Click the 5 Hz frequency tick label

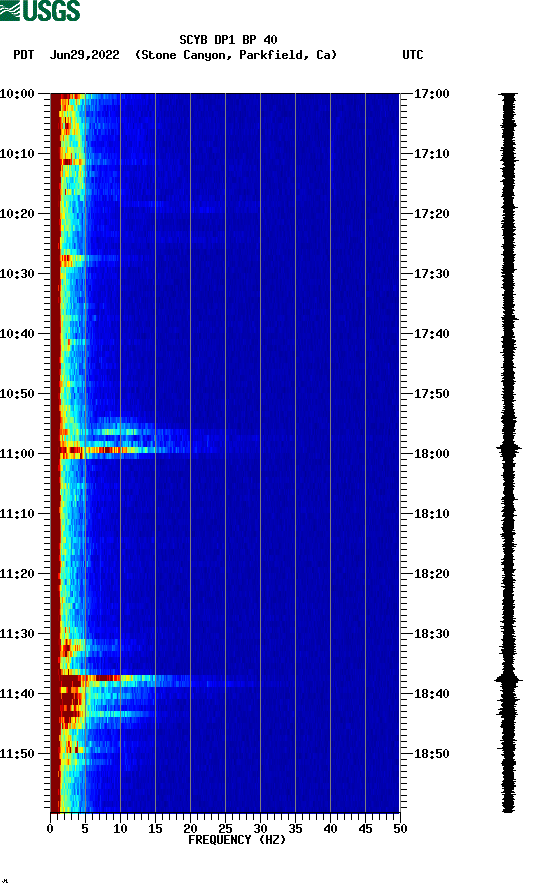[x=85, y=829]
